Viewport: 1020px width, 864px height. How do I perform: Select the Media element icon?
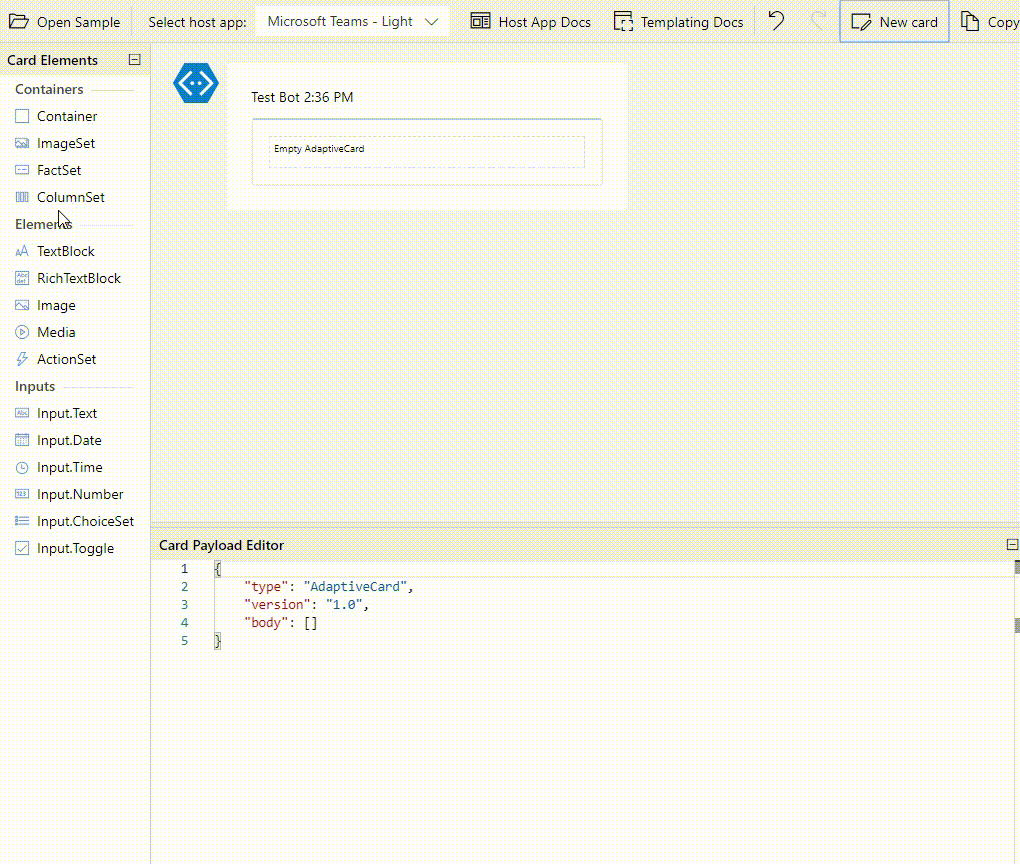pyautogui.click(x=22, y=332)
